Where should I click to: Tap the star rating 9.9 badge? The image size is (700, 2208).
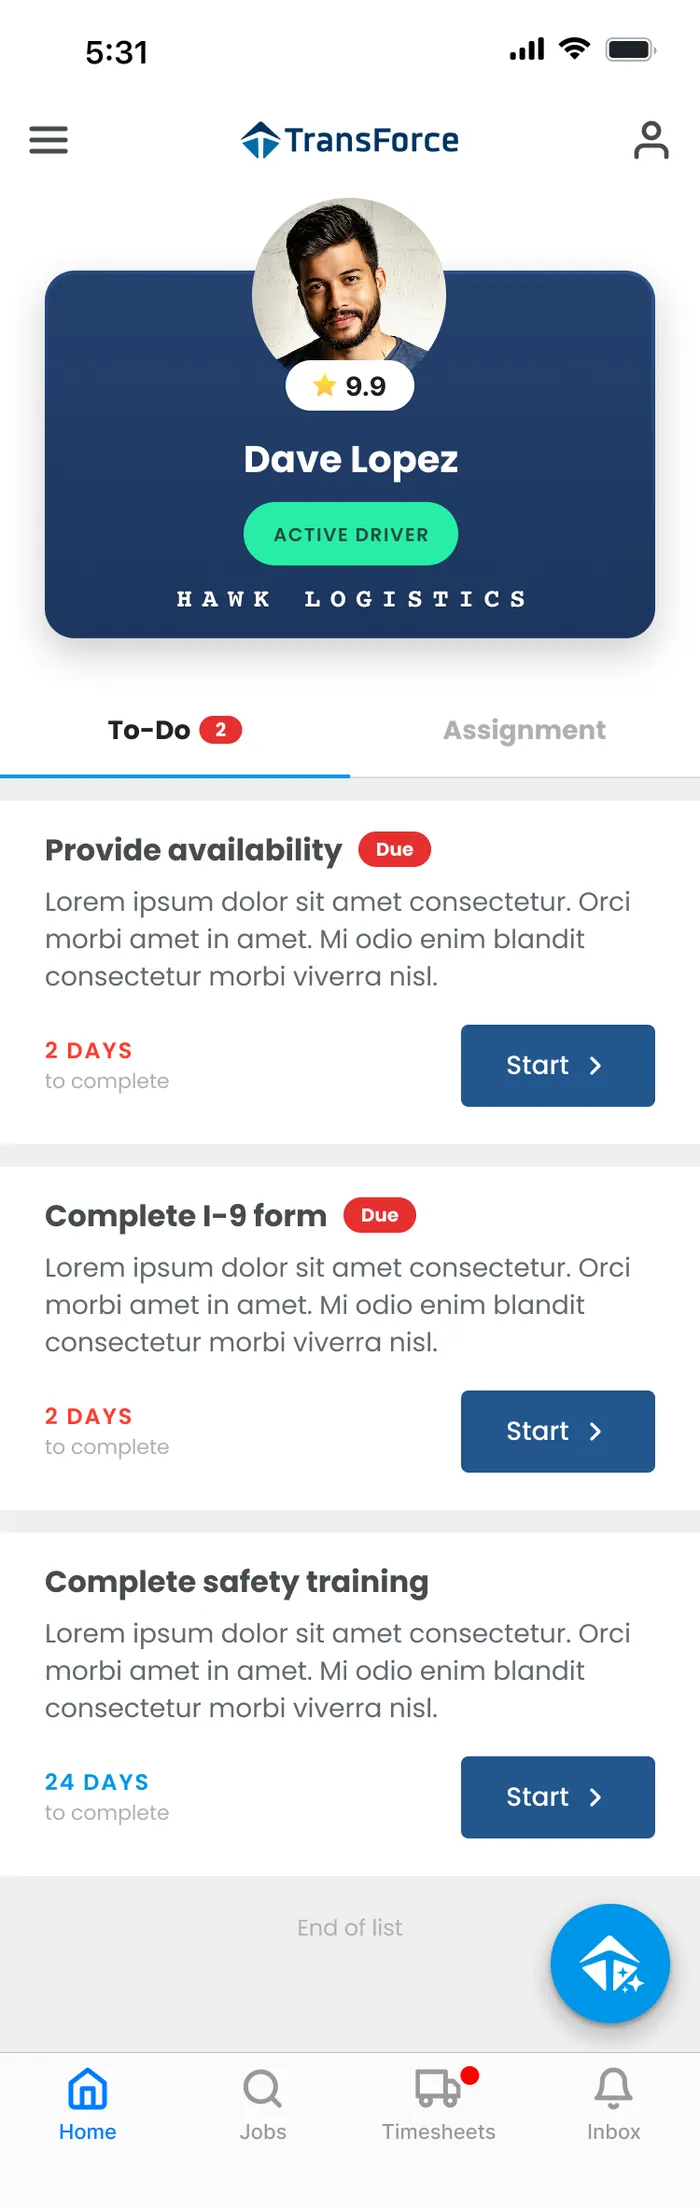[350, 386]
